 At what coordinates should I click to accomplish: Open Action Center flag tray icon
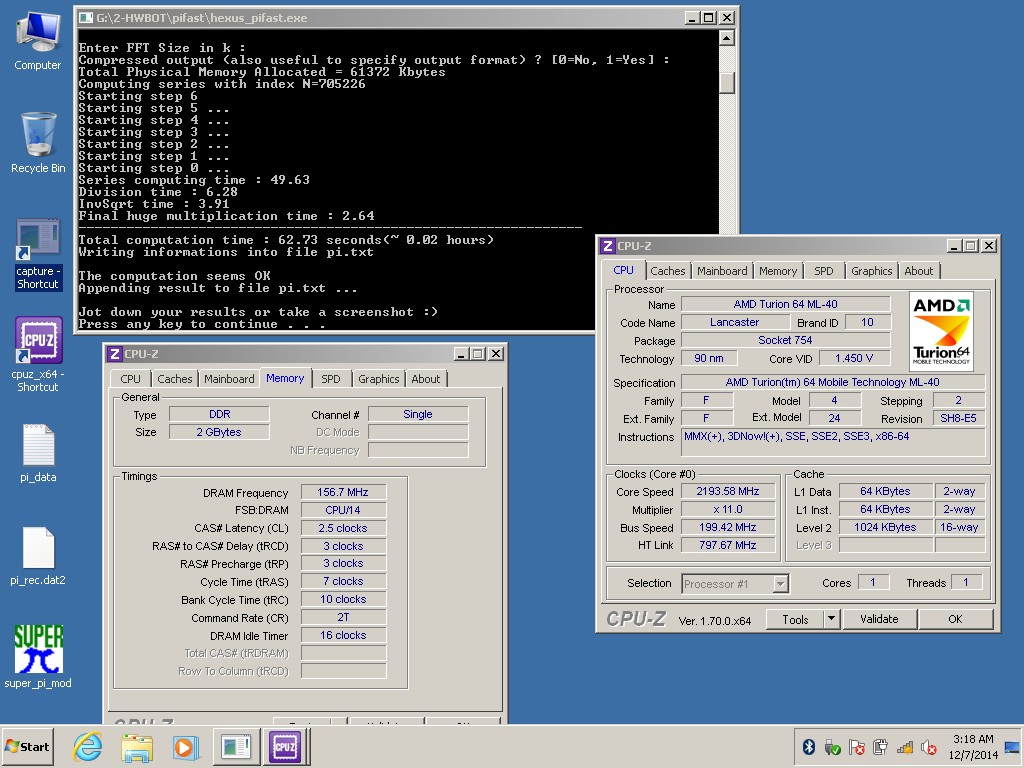pyautogui.click(x=856, y=747)
